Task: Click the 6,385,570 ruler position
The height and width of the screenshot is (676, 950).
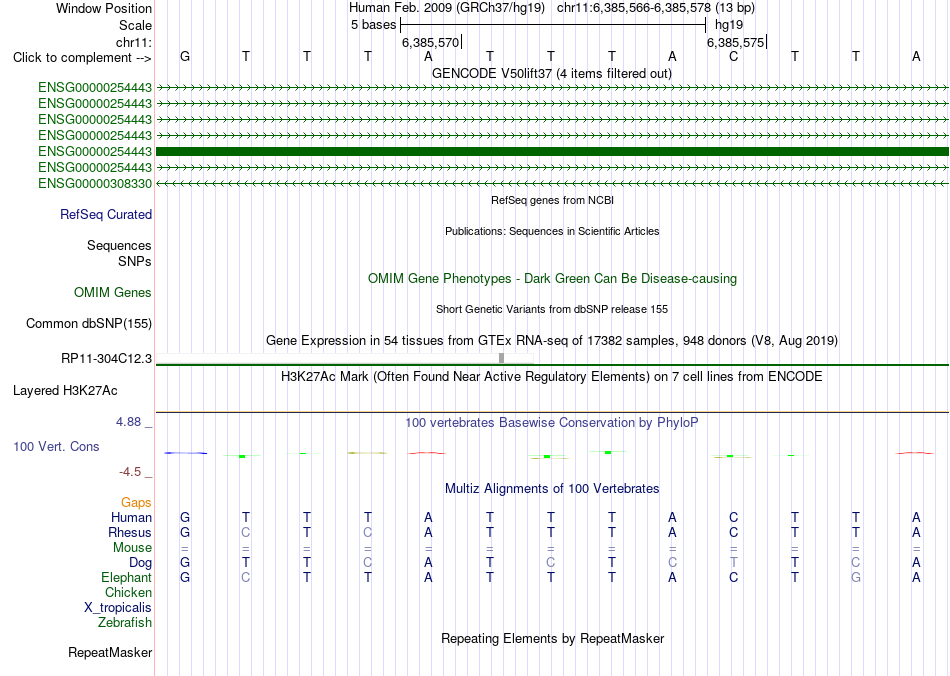Action: click(430, 42)
